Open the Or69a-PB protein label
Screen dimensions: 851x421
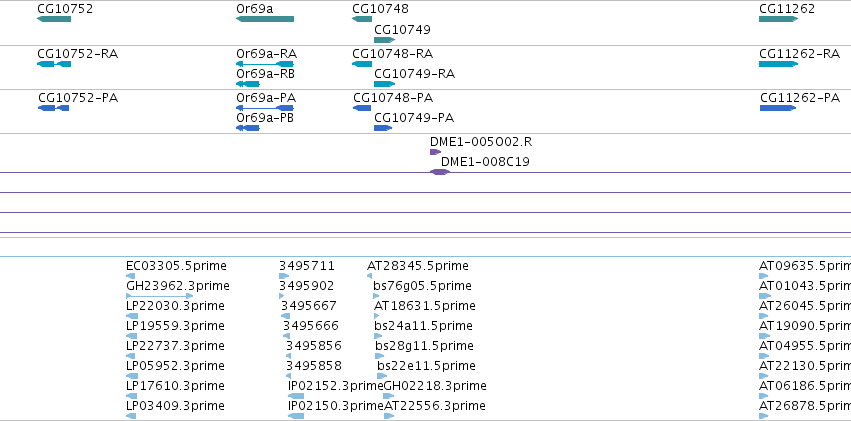pyautogui.click(x=265, y=118)
